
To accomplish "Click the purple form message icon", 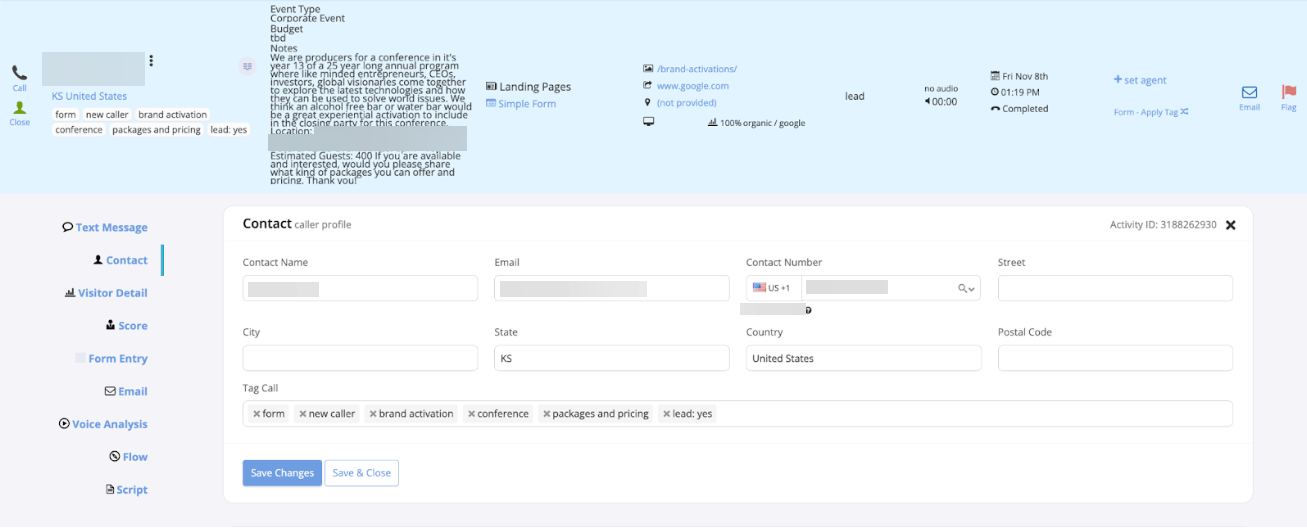I will pyautogui.click(x=247, y=66).
